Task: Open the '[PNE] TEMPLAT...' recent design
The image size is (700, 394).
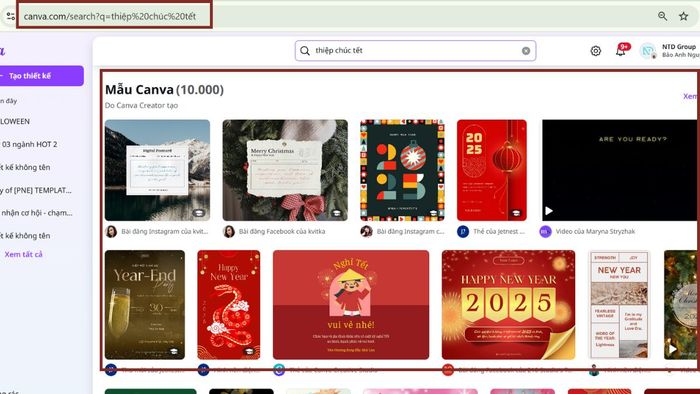Action: pos(36,191)
